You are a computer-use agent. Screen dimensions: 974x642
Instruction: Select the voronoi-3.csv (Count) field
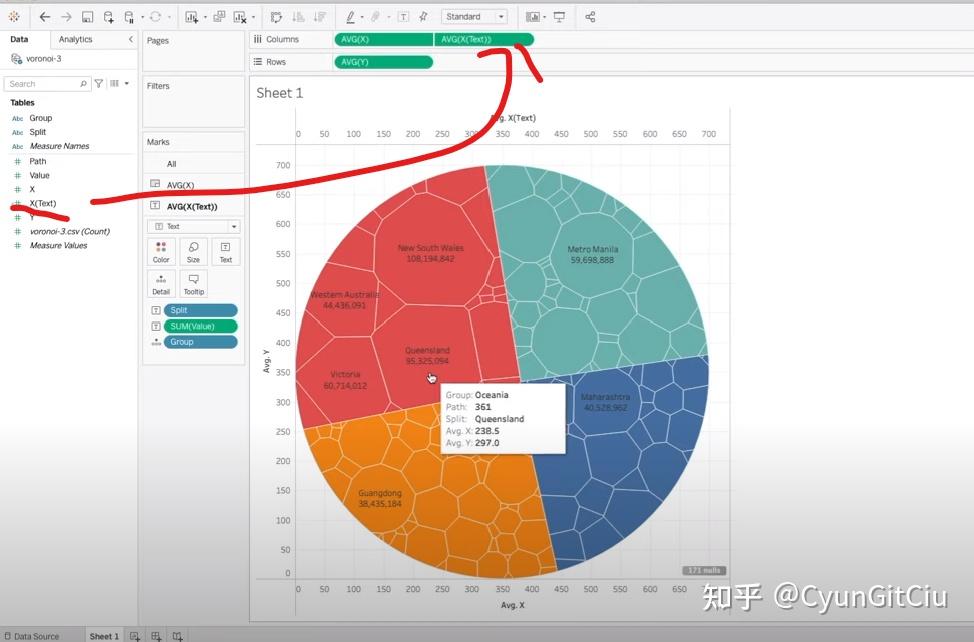pyautogui.click(x=70, y=231)
